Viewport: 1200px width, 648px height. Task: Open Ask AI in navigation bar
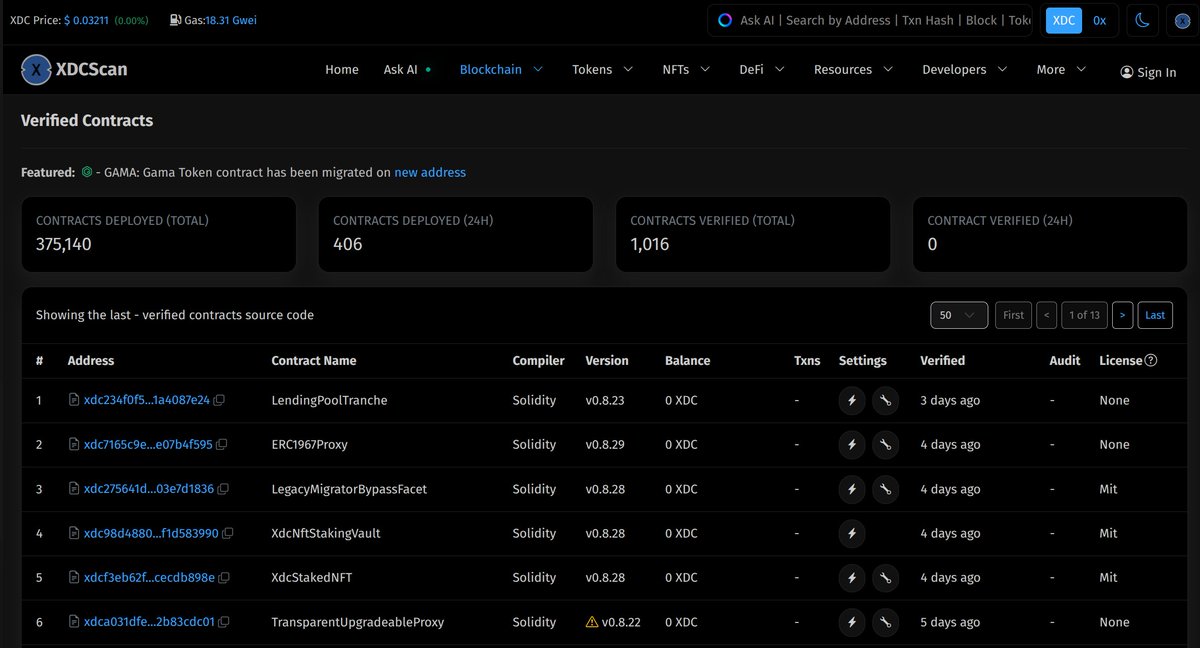pyautogui.click(x=407, y=70)
